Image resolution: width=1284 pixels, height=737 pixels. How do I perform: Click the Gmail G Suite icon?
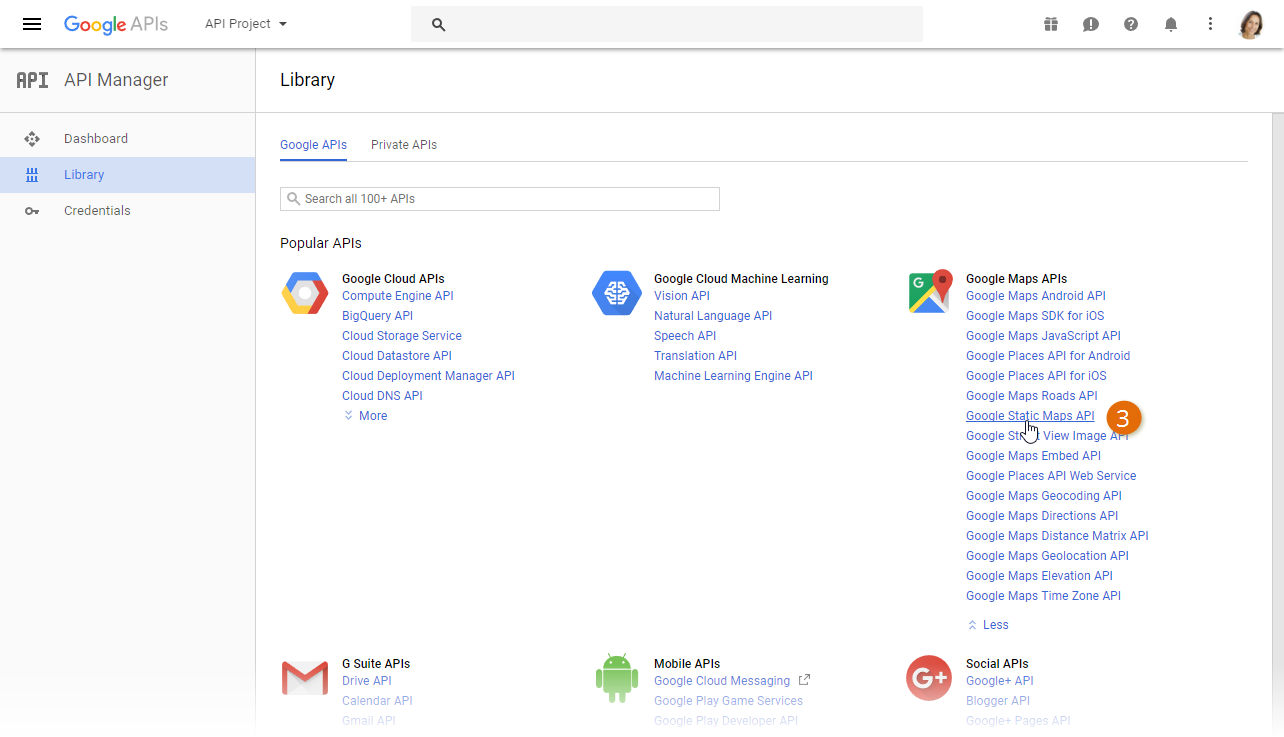pos(305,678)
